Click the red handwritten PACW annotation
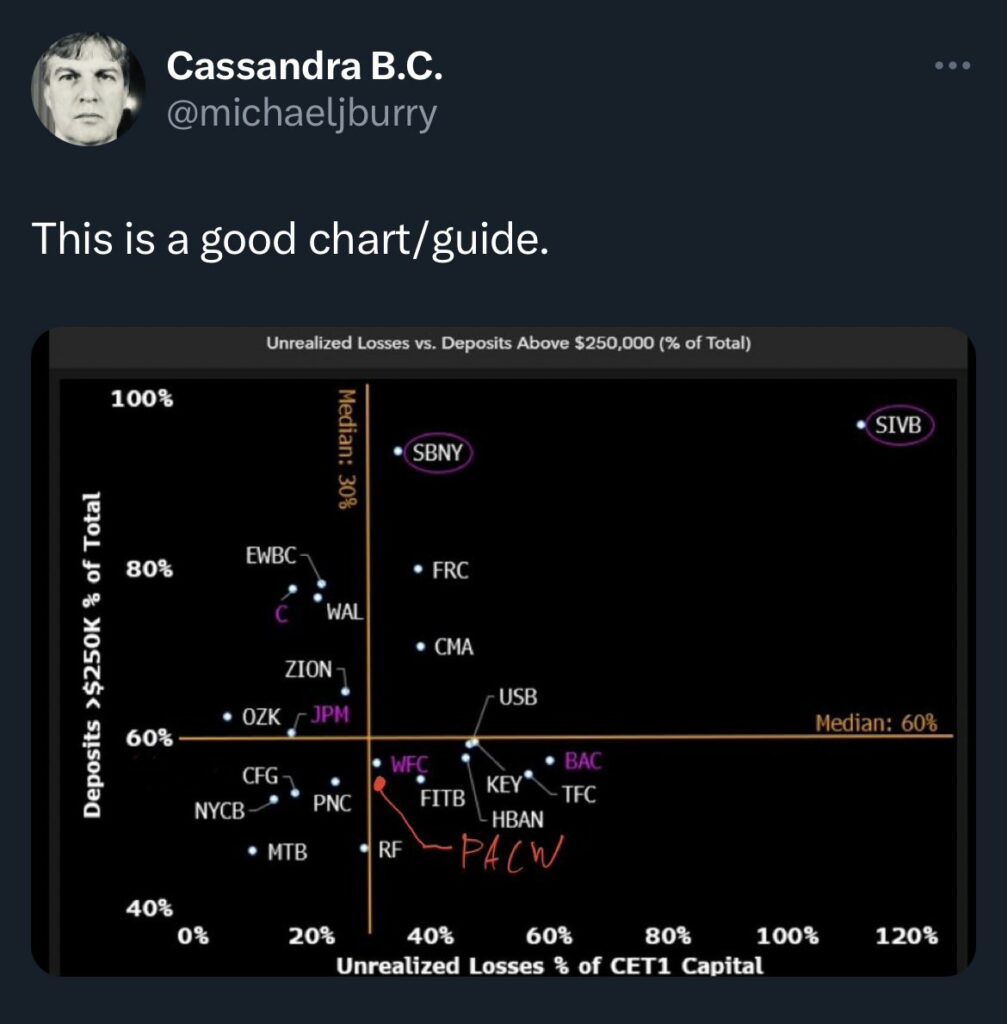Image resolution: width=1007 pixels, height=1024 pixels. pos(510,854)
